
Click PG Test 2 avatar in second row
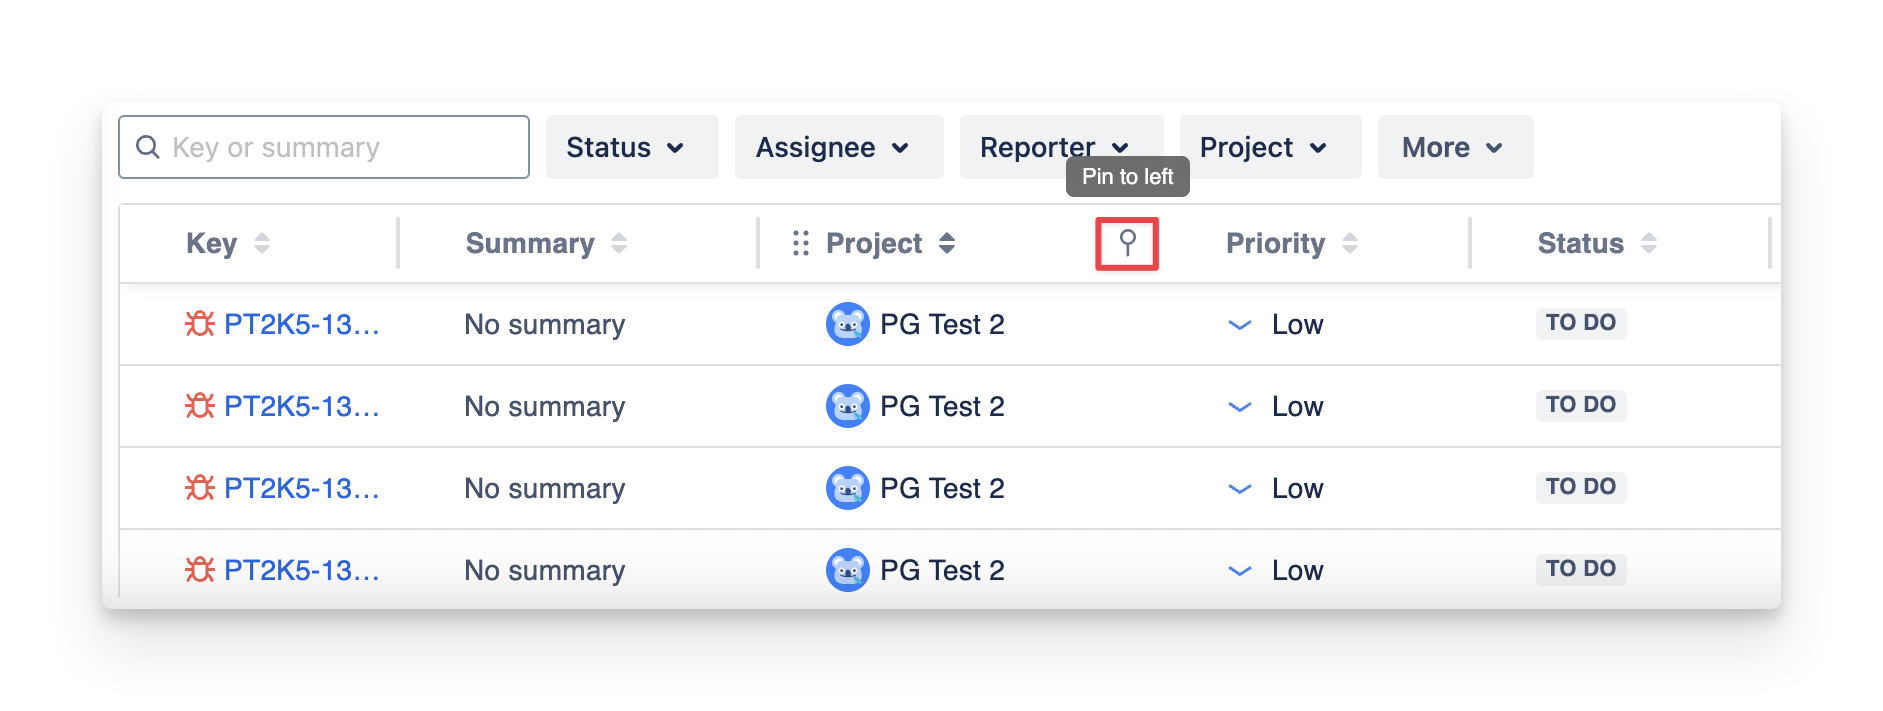pyautogui.click(x=847, y=406)
